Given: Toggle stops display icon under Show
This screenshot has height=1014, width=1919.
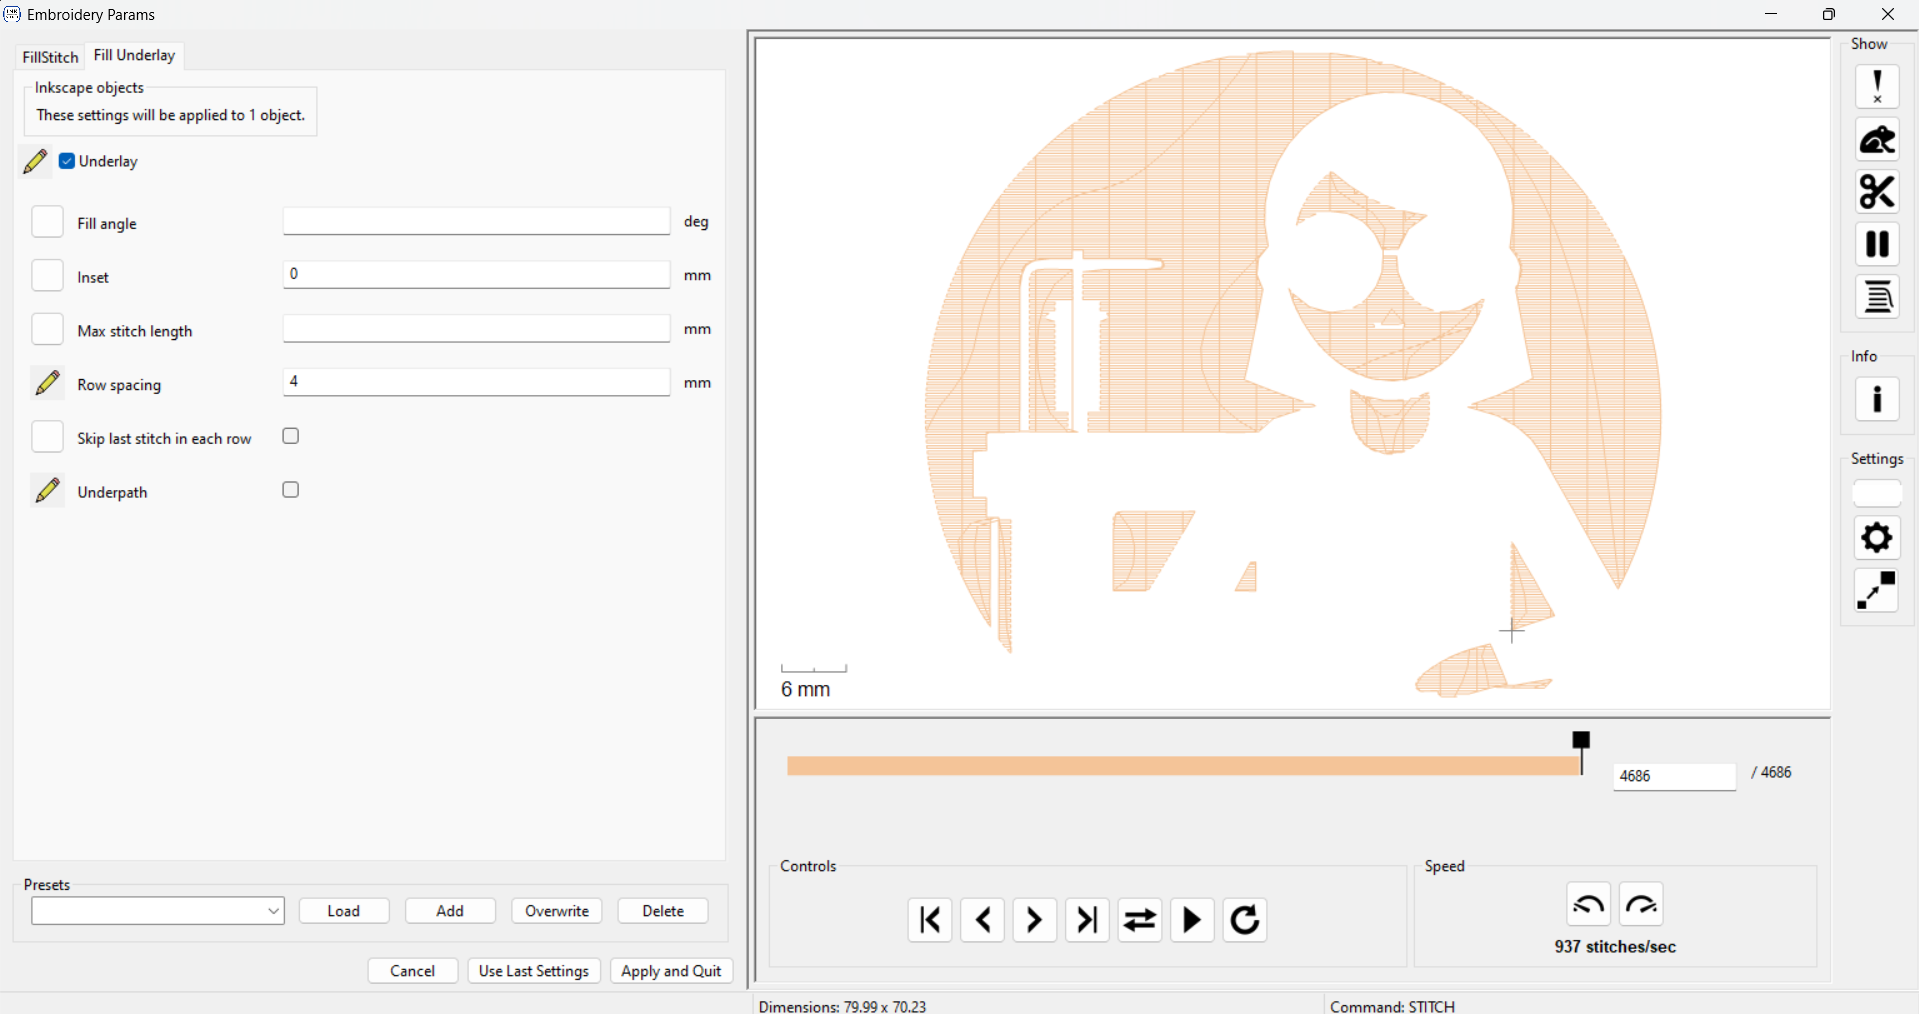Looking at the screenshot, I should pyautogui.click(x=1877, y=244).
